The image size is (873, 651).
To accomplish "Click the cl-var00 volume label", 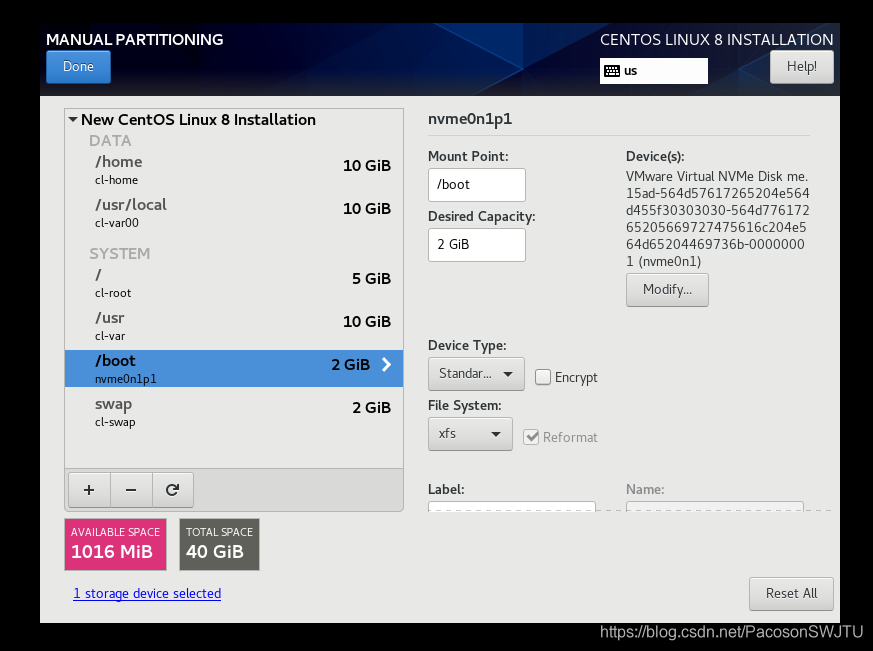I will (117, 223).
